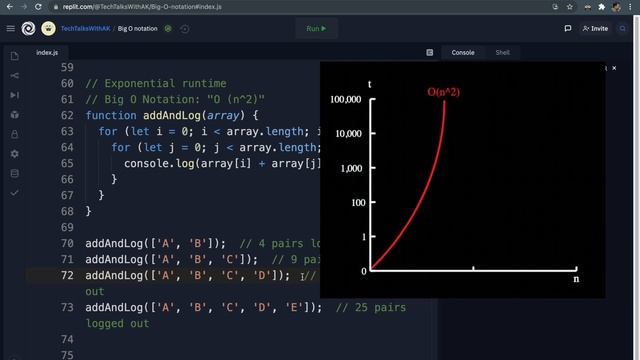Click console.log on line 65
Screen dimensions: 640x360
(159, 164)
